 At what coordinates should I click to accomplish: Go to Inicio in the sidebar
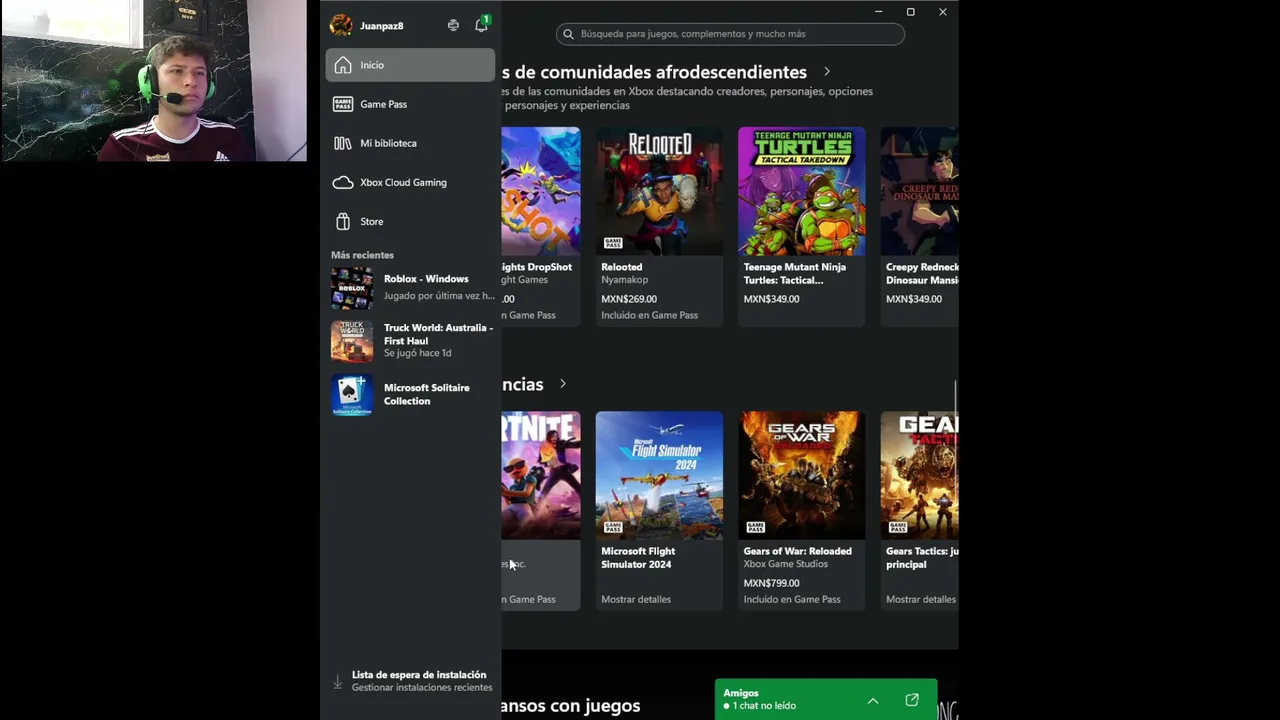[410, 65]
